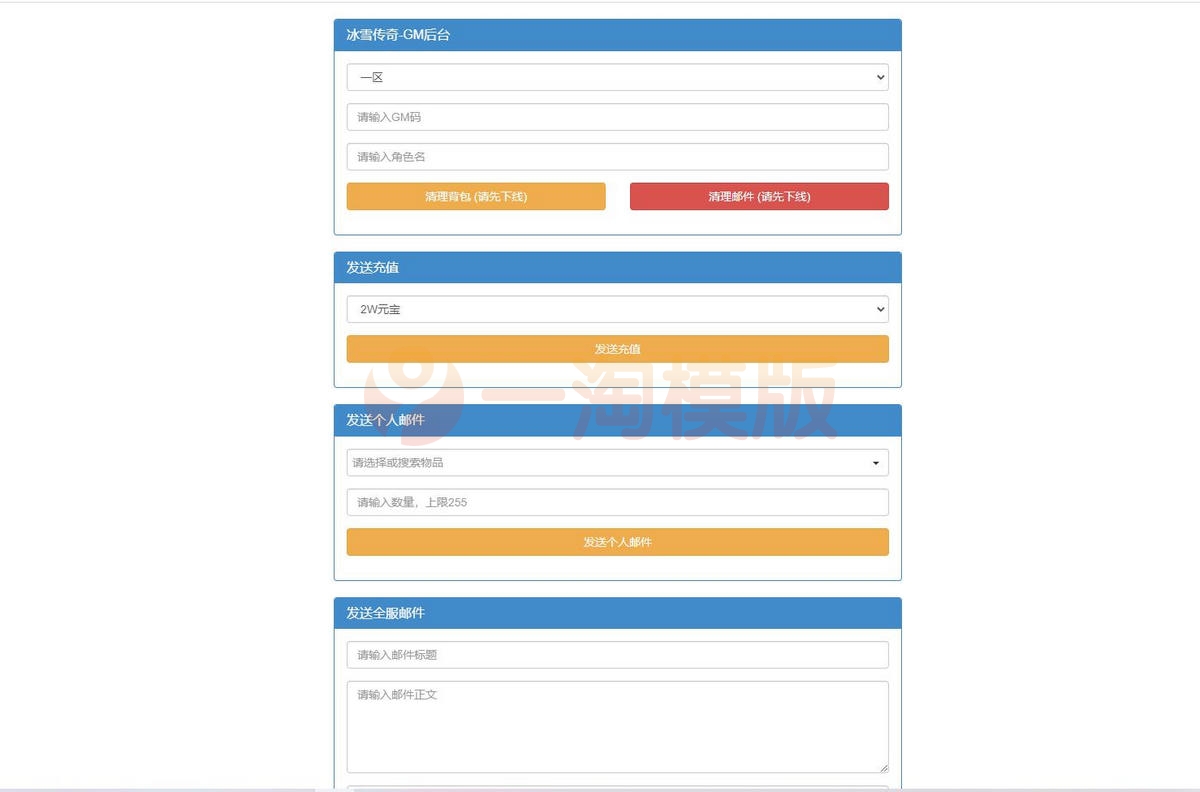Viewport: 1200px width, 792px height.
Task: Click the partially visible button below the mail body
Action: pos(617,788)
